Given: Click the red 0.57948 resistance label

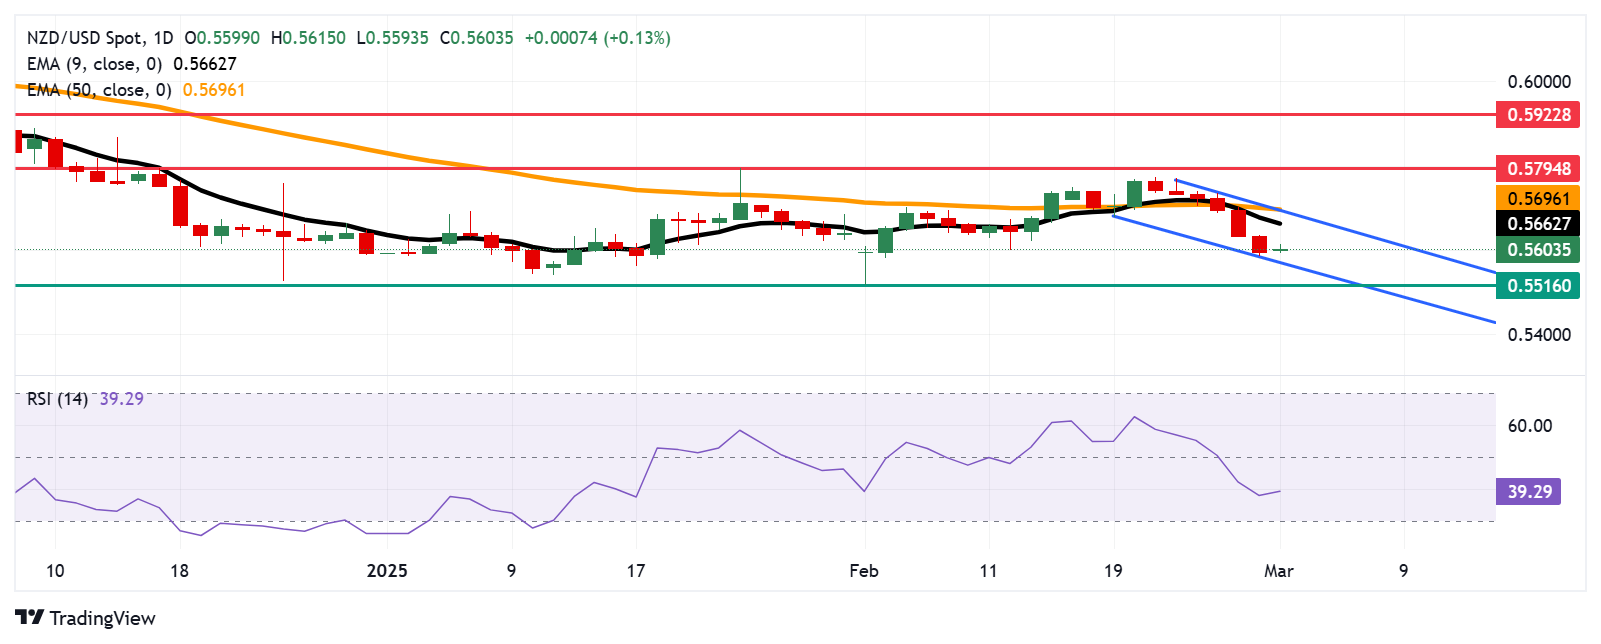Looking at the screenshot, I should [x=1538, y=169].
